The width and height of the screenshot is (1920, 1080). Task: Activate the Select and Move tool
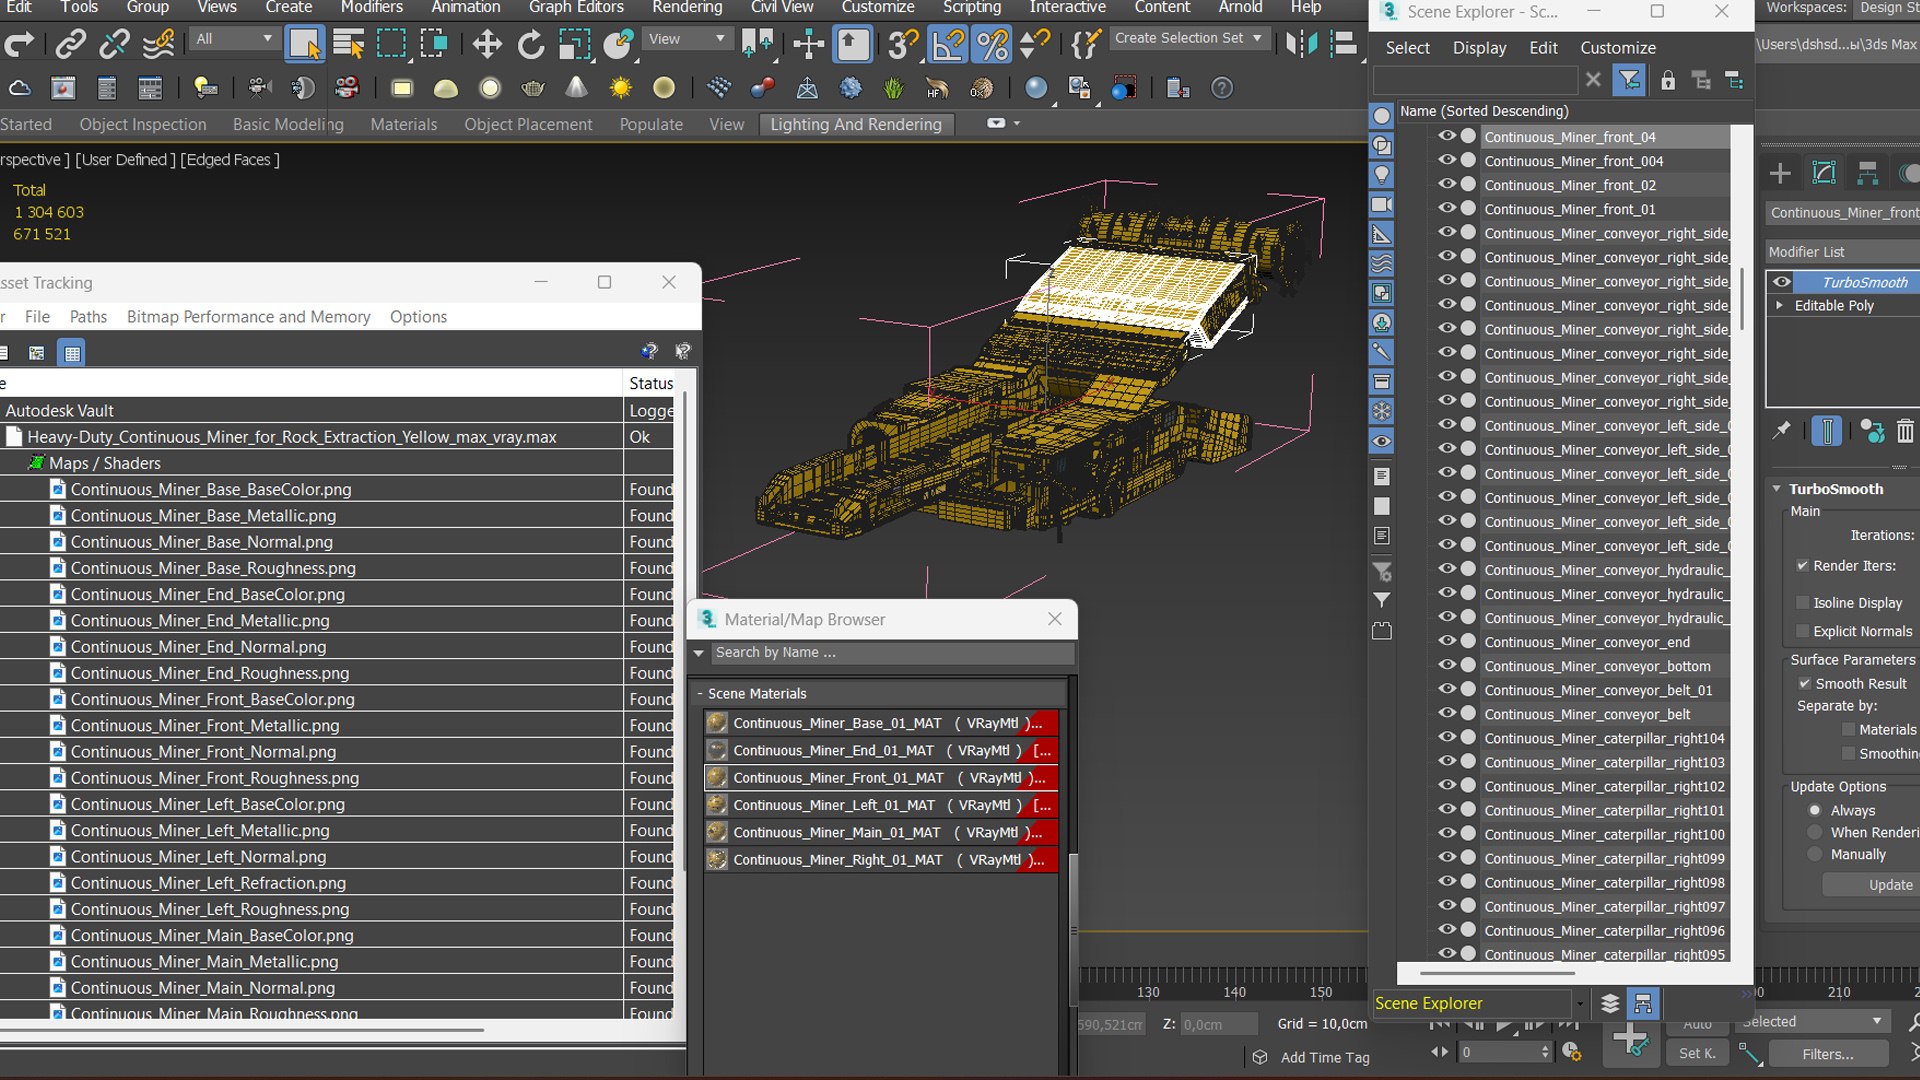[487, 44]
